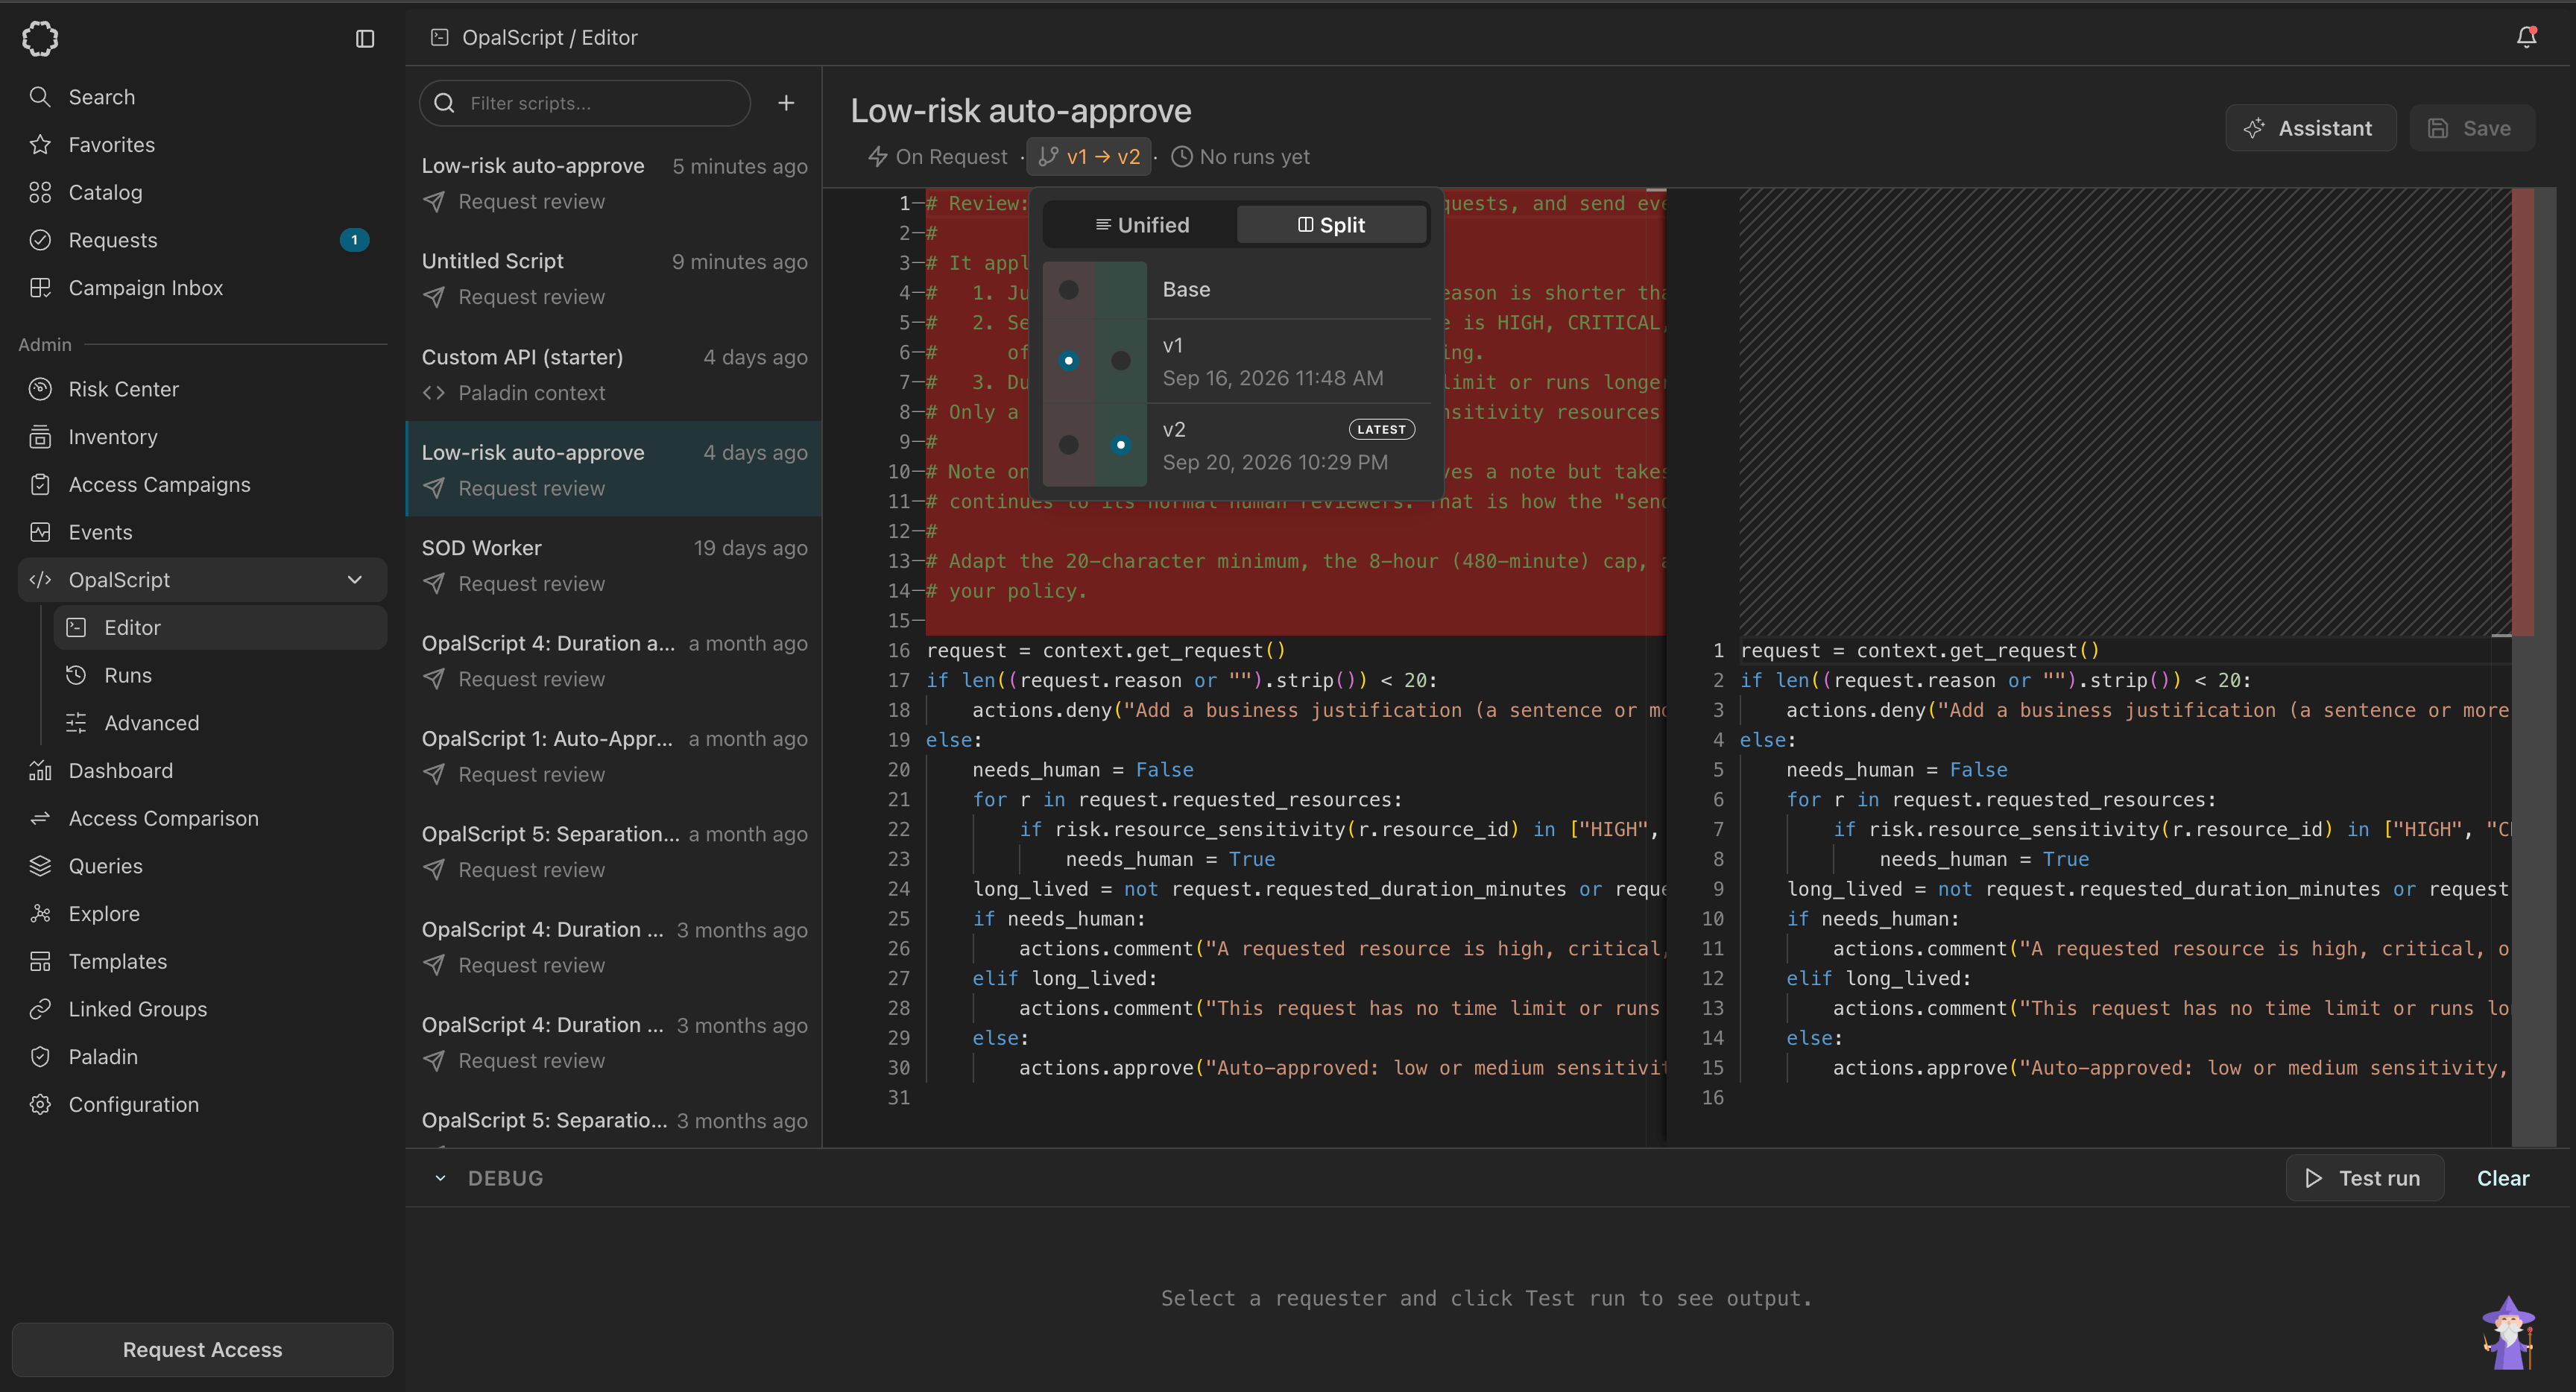Screen dimensions: 2576x1392
Task: Click the Requests notification count badge
Action: 354,240
